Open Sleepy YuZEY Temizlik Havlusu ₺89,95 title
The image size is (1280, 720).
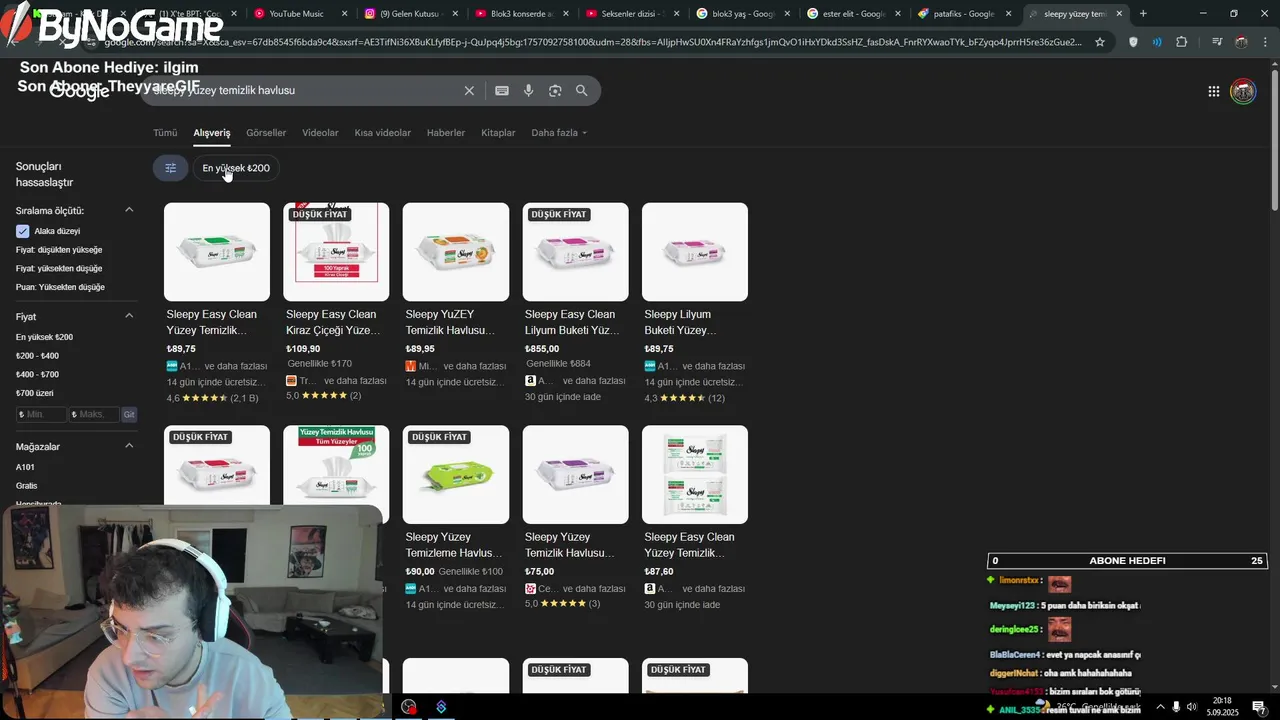[450, 322]
